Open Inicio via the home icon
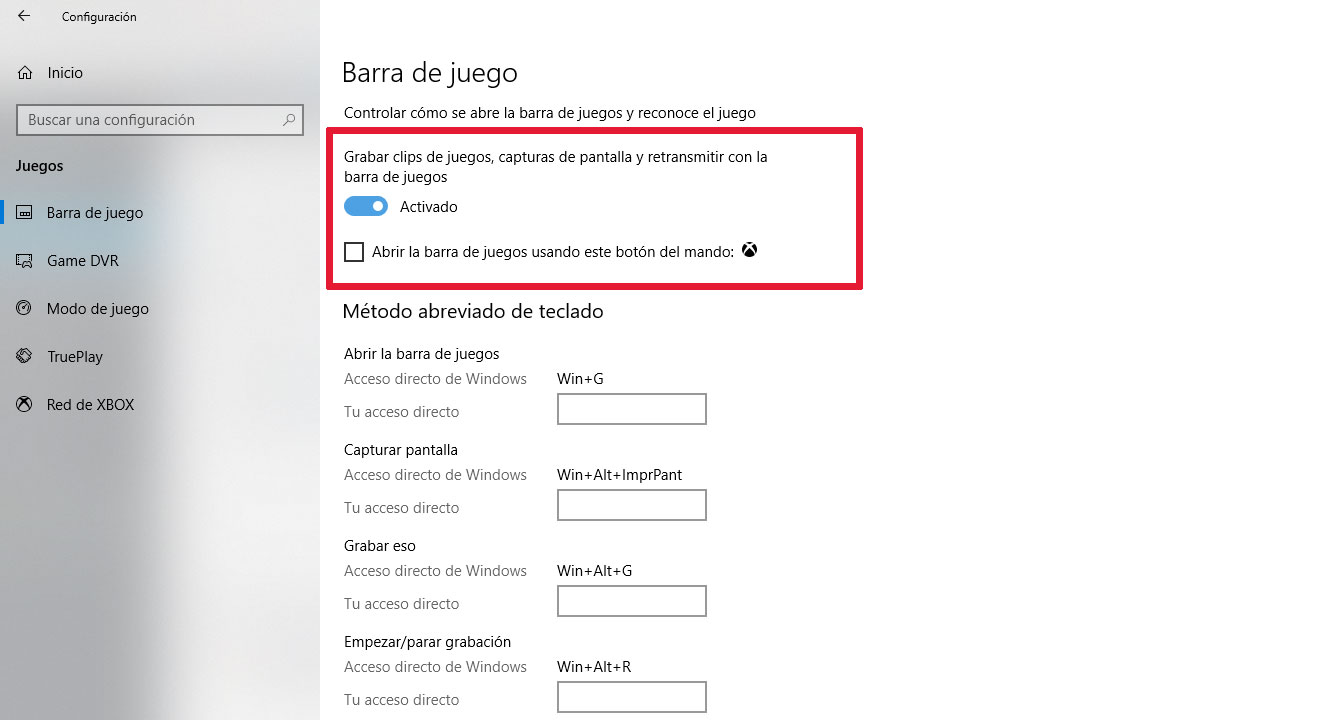This screenshot has height=720, width=1321. click(x=25, y=73)
